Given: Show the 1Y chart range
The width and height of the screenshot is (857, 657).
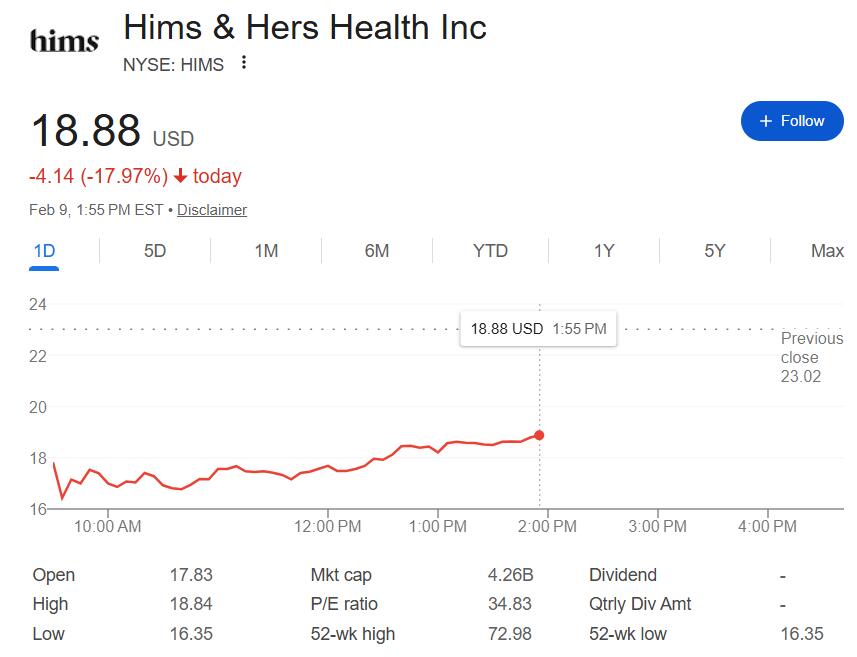Looking at the screenshot, I should click(604, 251).
